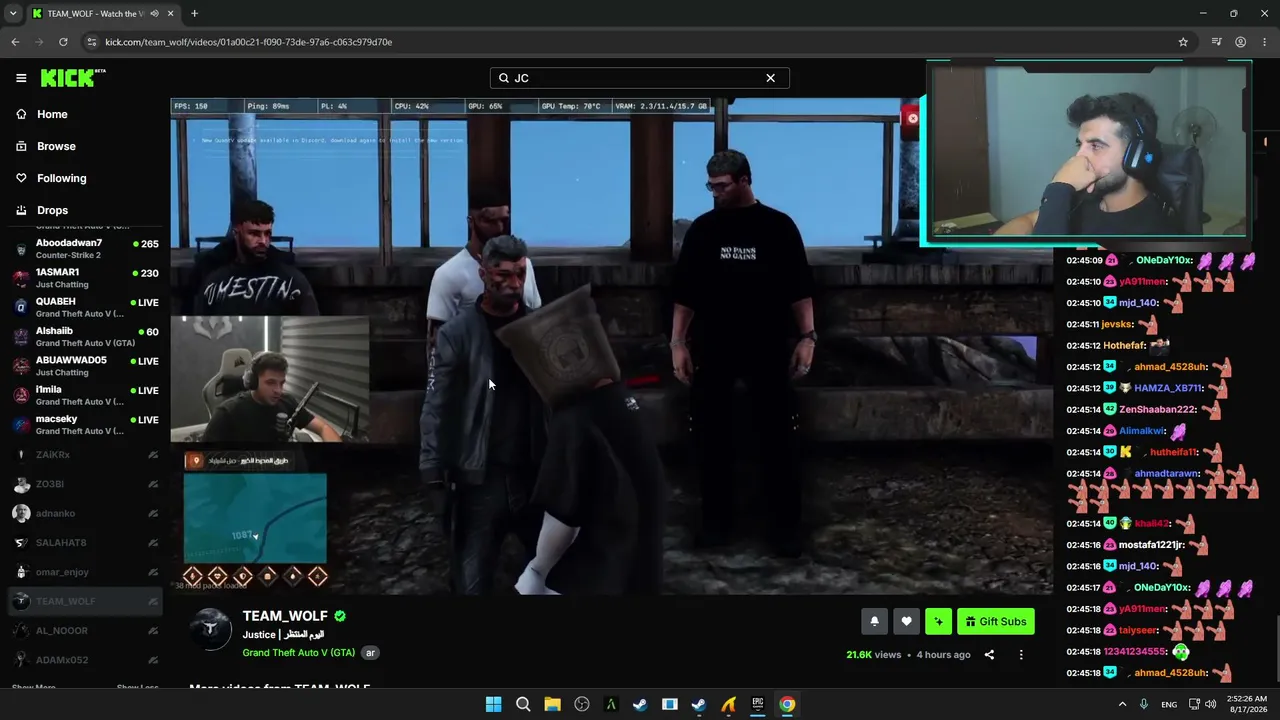The image size is (1280, 720).
Task: Open Windows taskbar search
Action: coord(523,704)
